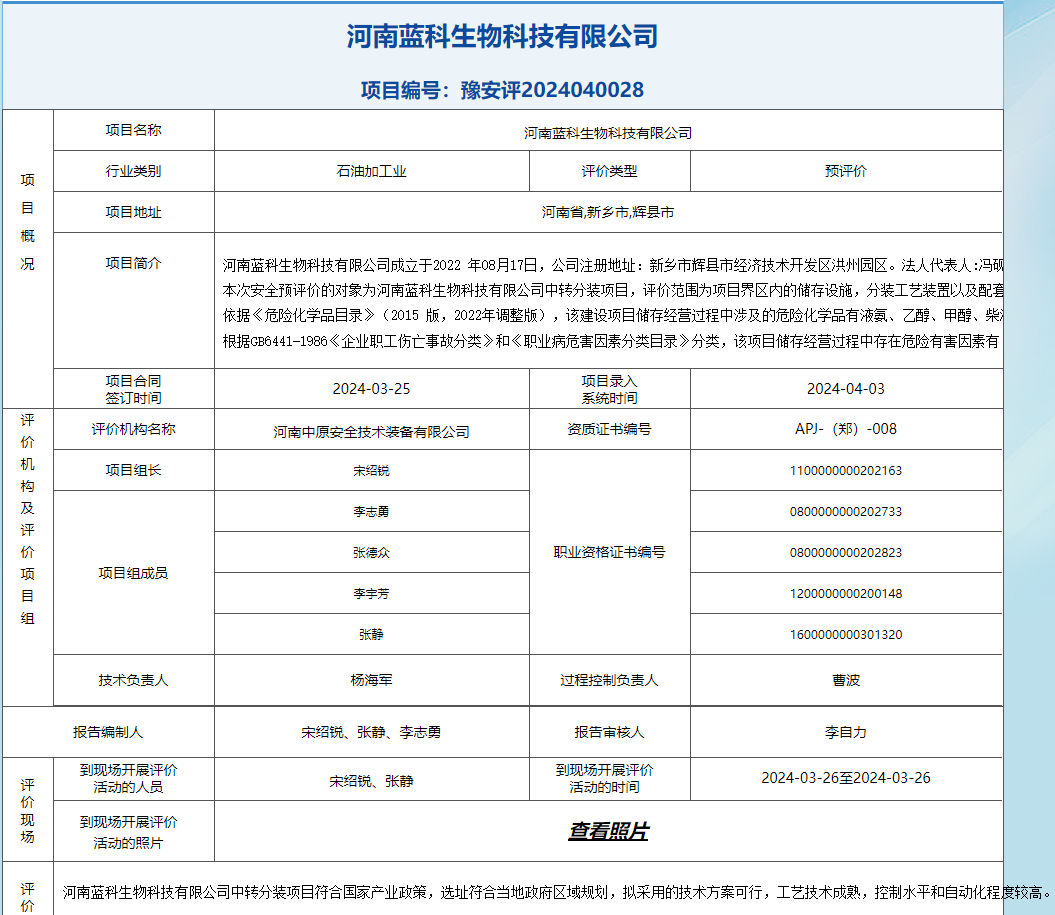Select on-site date range 2024-03-26至2024-03-26

point(846,778)
